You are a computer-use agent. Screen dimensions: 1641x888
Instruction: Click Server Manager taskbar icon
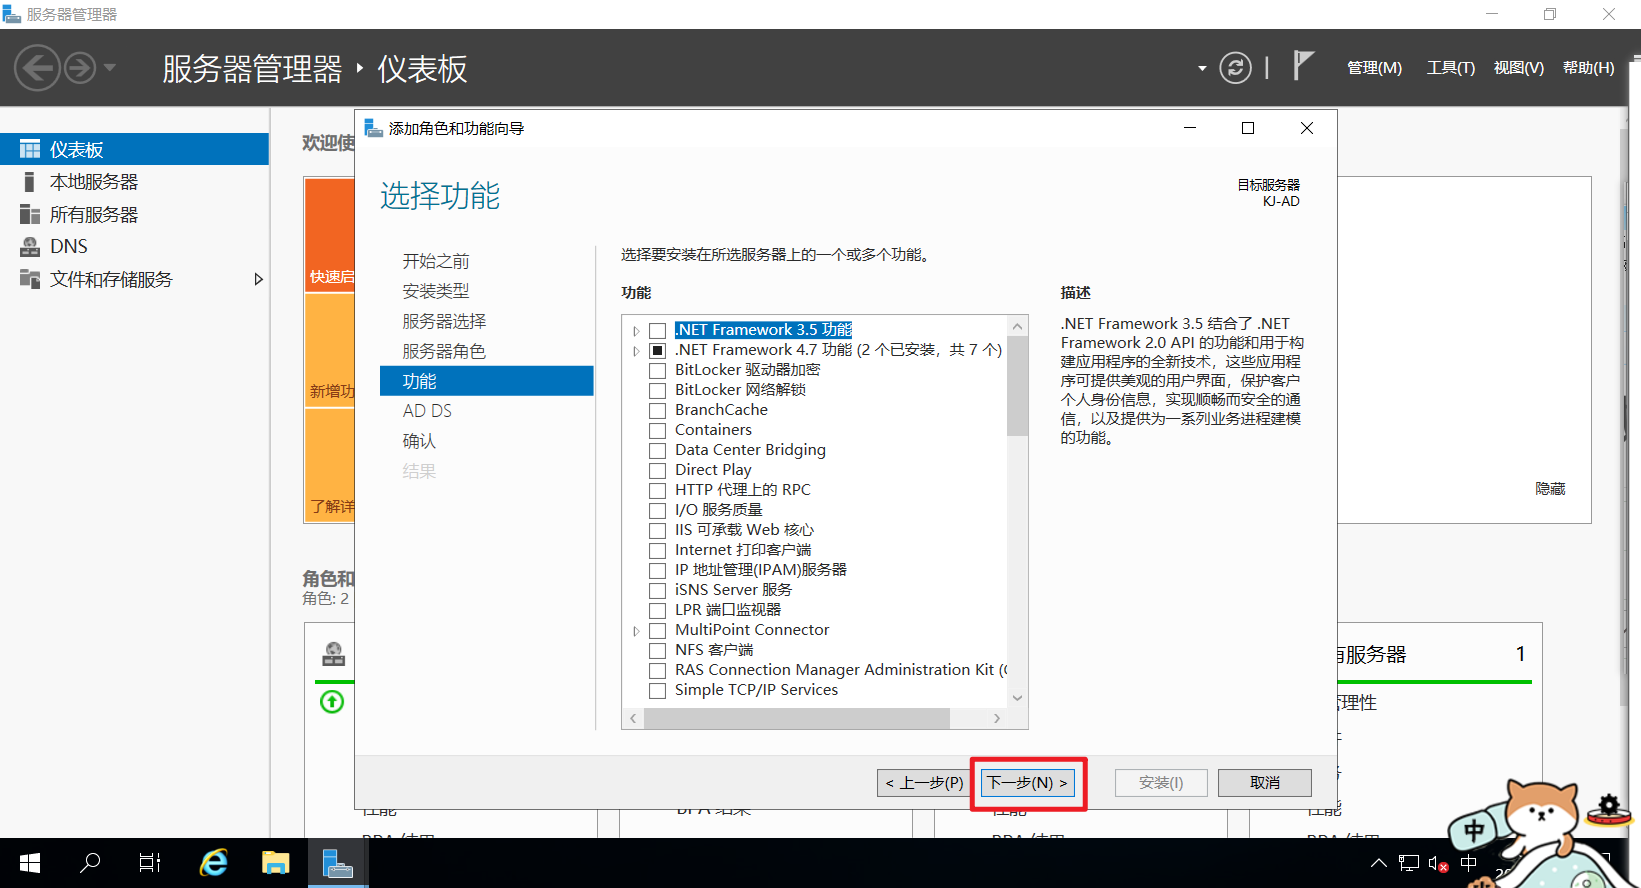[337, 863]
